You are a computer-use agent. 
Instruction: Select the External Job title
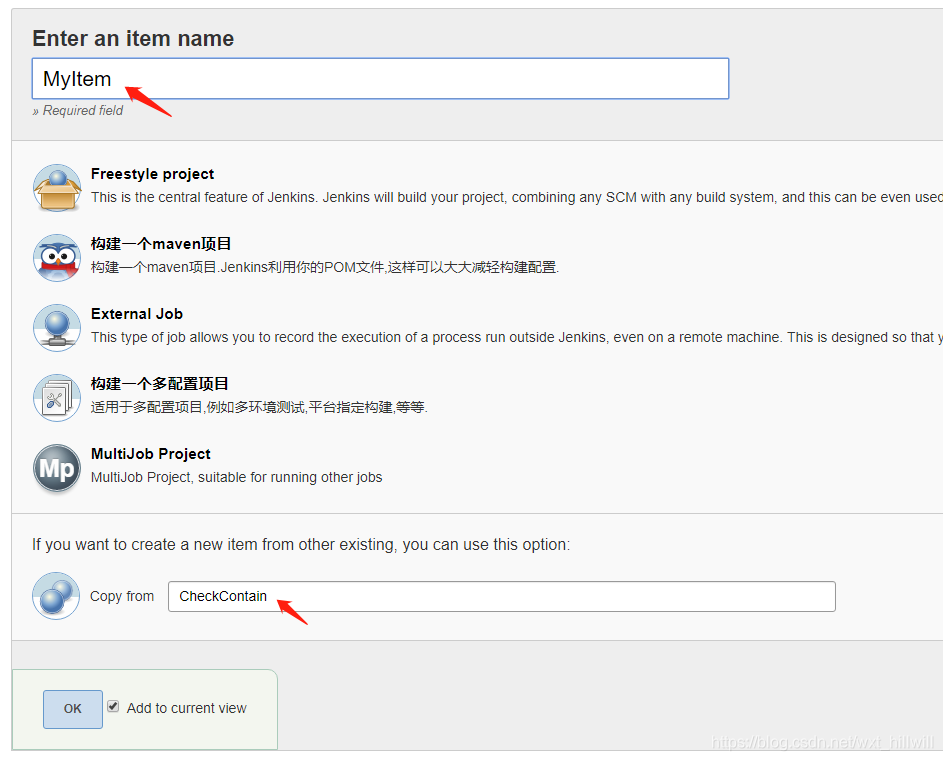[137, 314]
